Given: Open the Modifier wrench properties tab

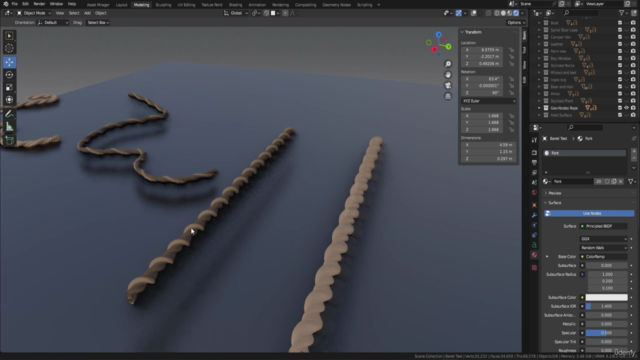Looking at the screenshot, I should coord(534,215).
